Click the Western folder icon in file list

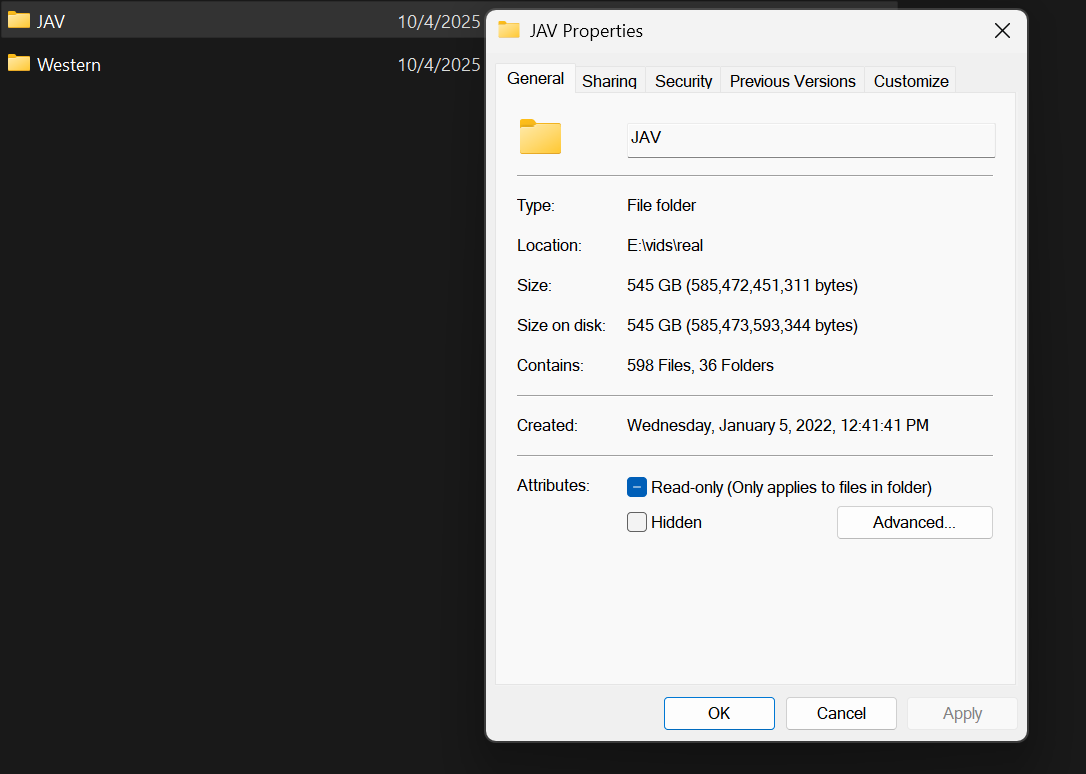tap(19, 64)
